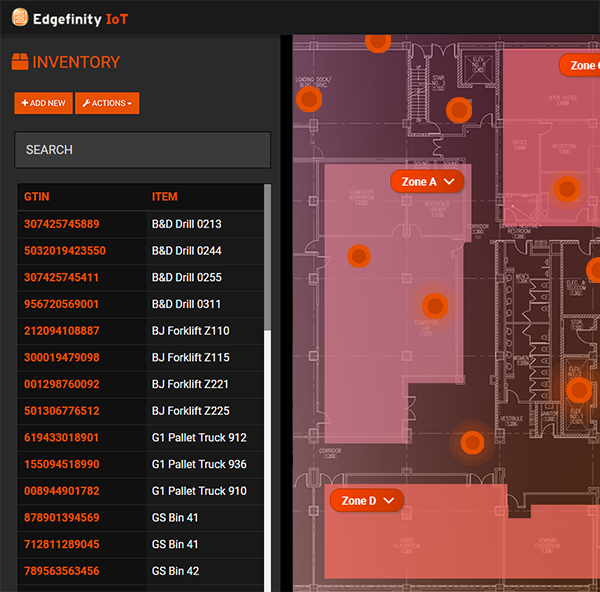
Task: Open GTIN 5032019423550 link
Action: click(x=65, y=251)
